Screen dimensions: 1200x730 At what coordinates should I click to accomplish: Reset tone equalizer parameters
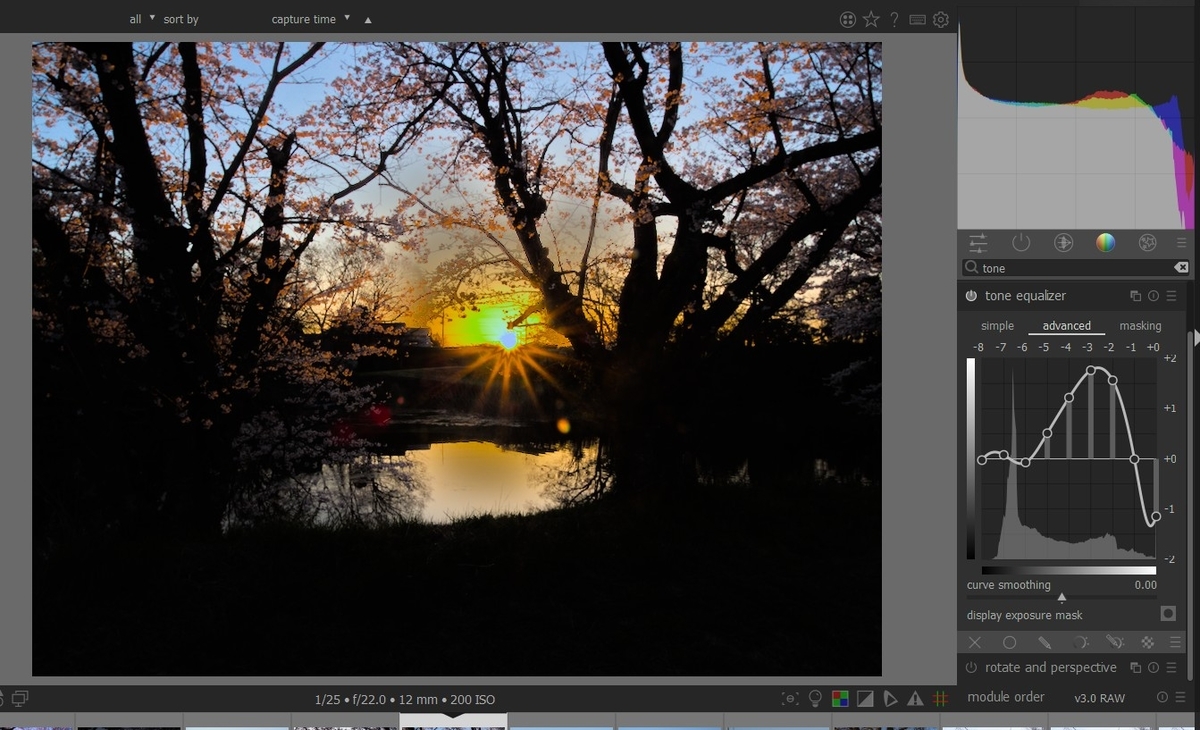1153,296
